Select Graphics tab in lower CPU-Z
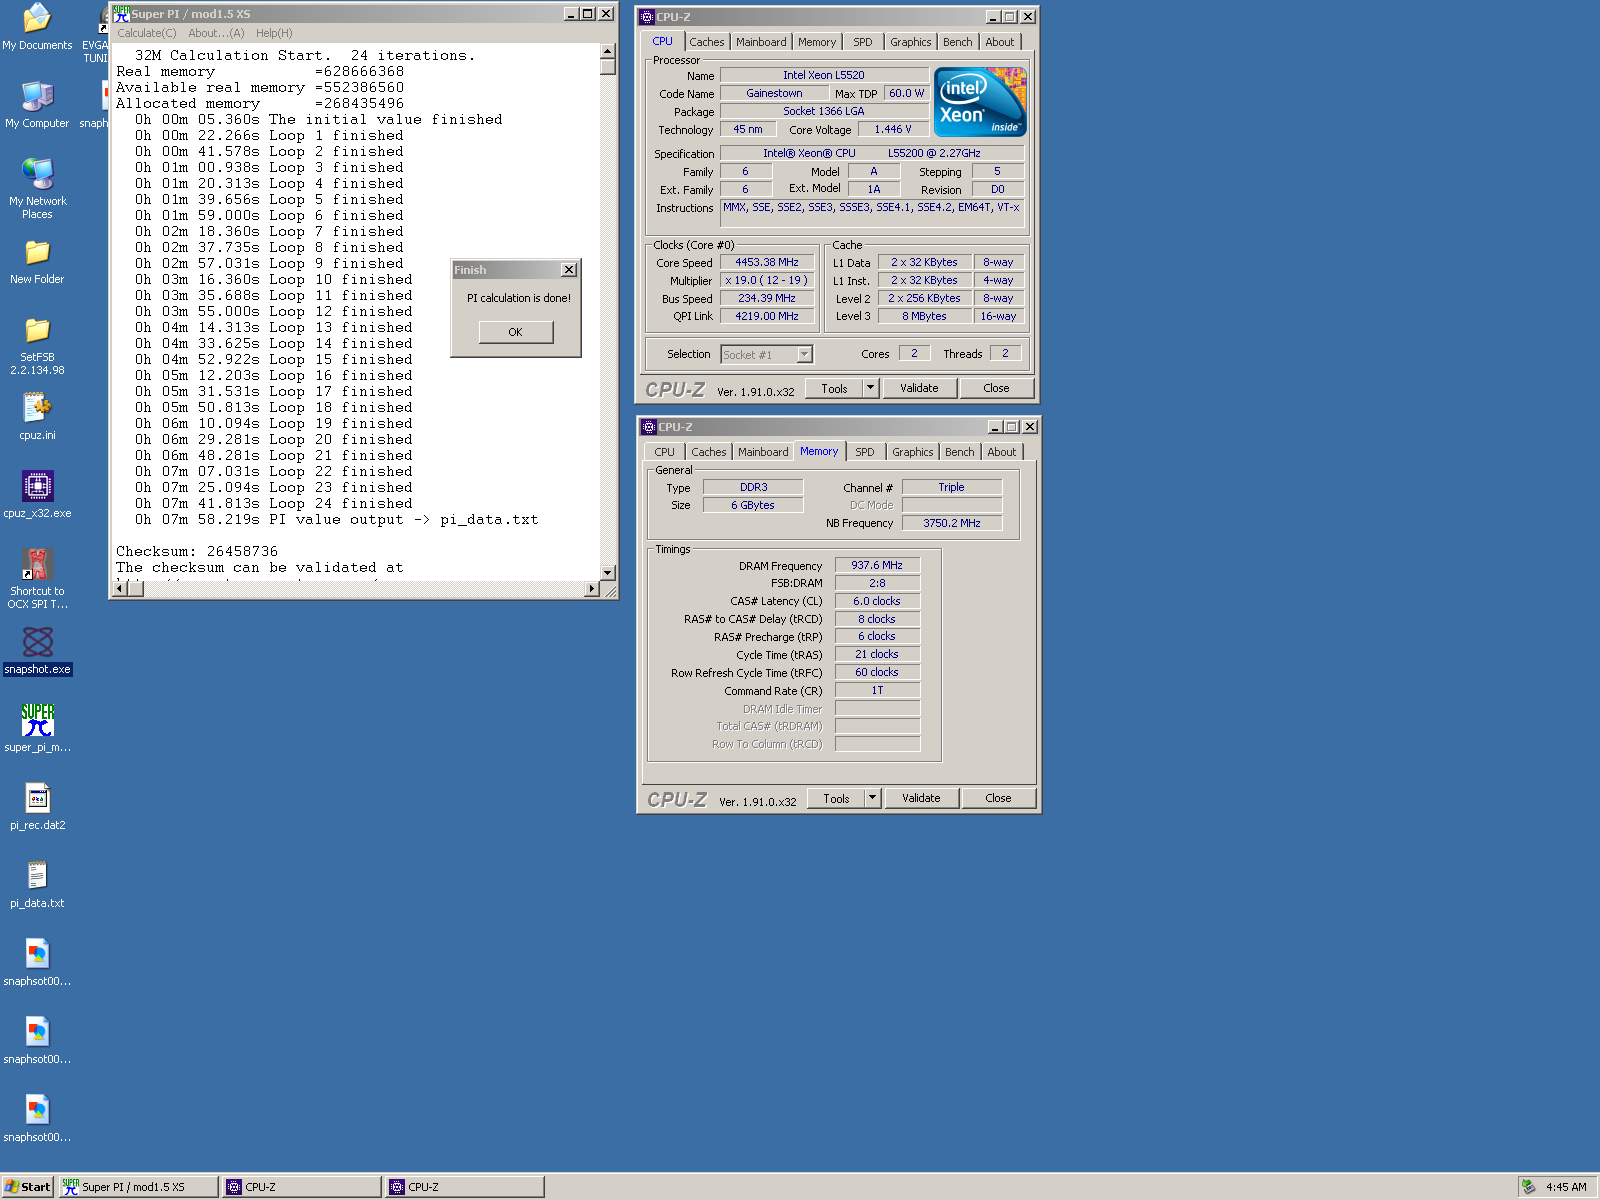Viewport: 1600px width, 1200px height. coord(912,452)
